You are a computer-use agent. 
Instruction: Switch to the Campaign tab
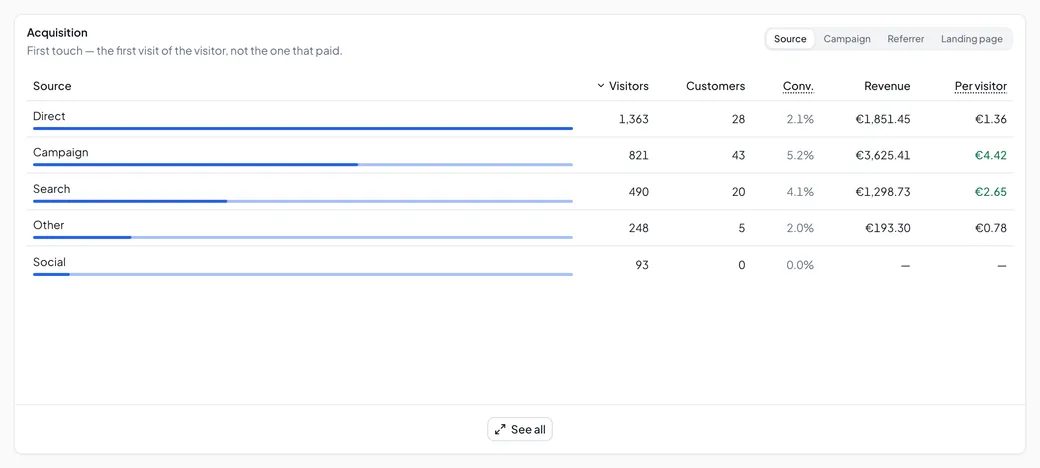[x=847, y=39]
